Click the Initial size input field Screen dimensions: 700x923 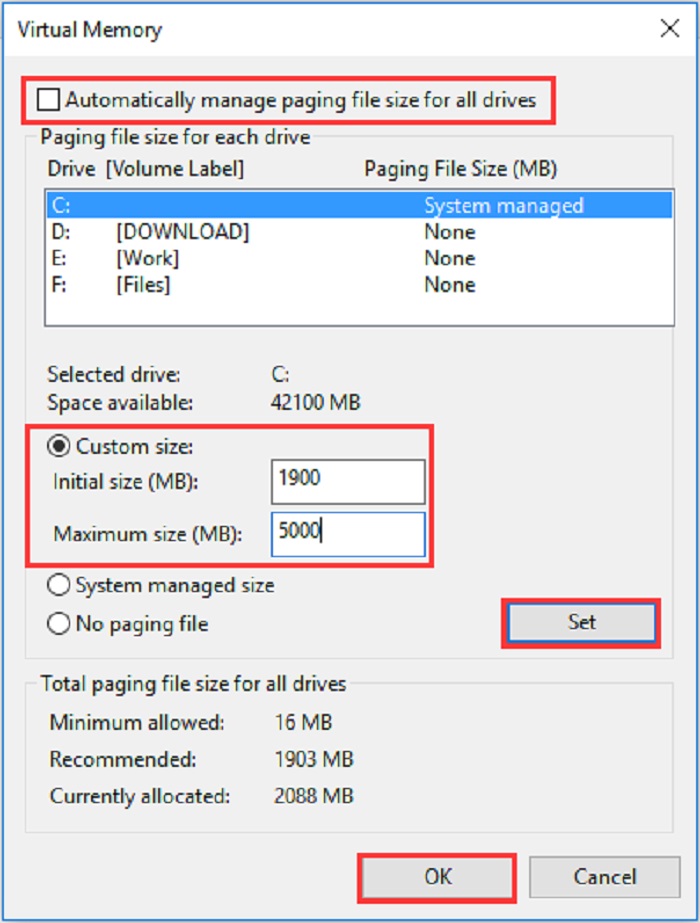tap(347, 481)
